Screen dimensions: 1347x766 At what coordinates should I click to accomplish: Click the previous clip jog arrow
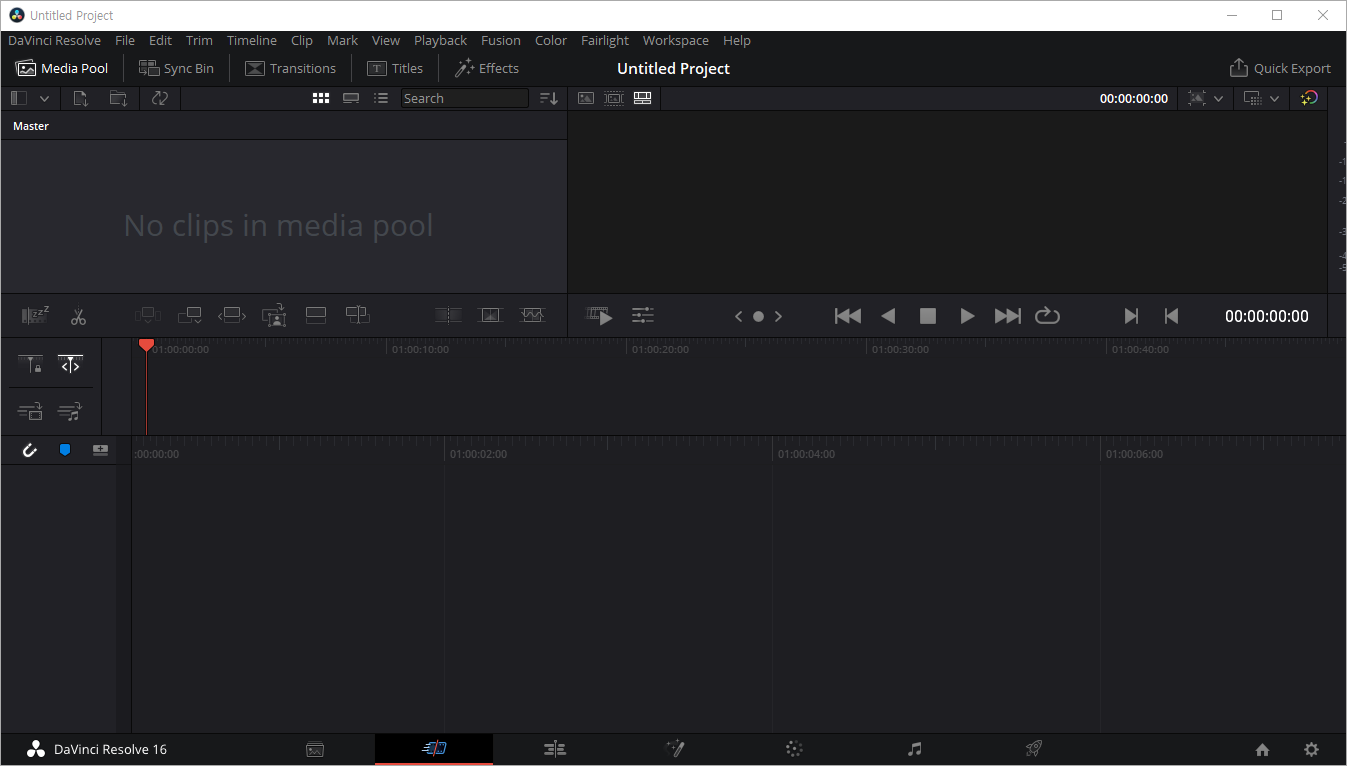pos(739,316)
